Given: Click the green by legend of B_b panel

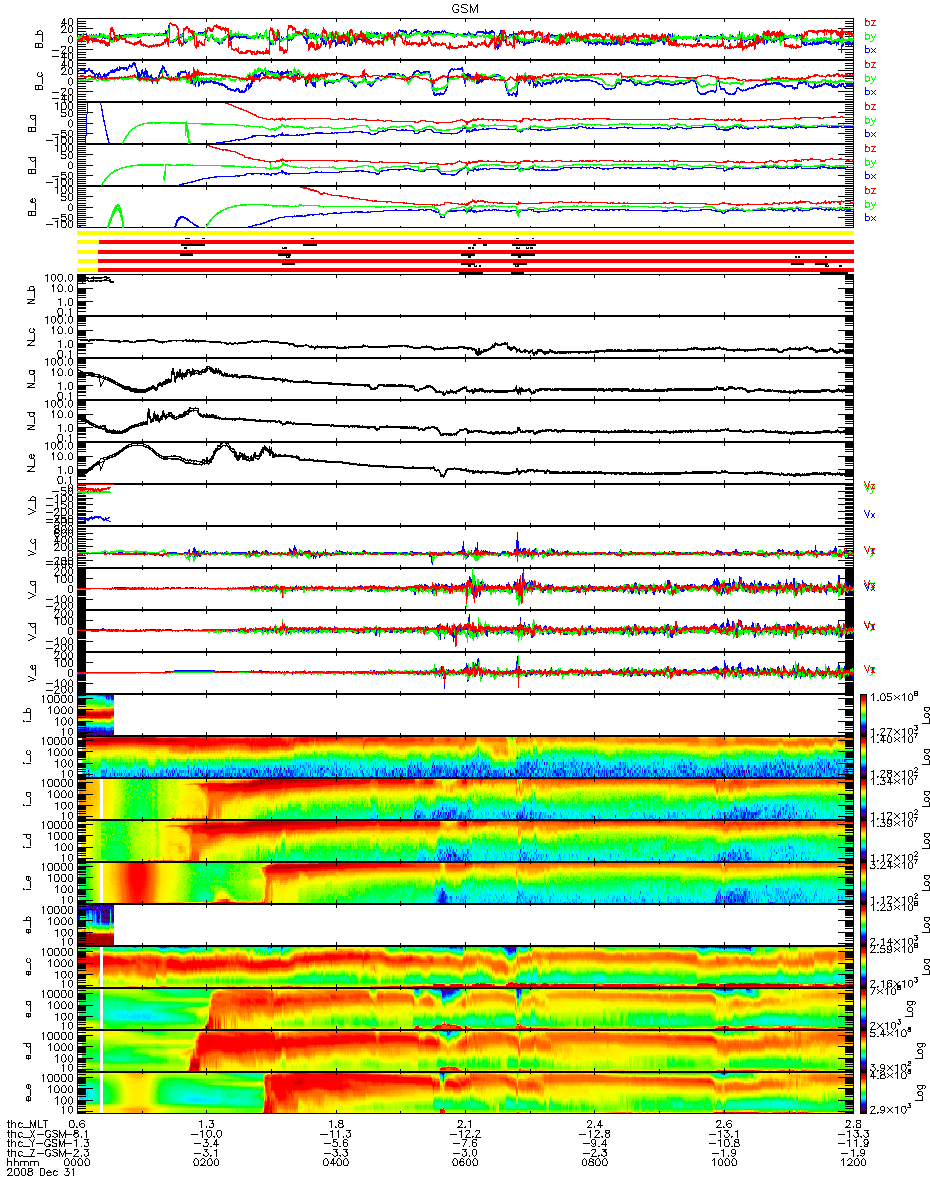Looking at the screenshot, I should (870, 36).
